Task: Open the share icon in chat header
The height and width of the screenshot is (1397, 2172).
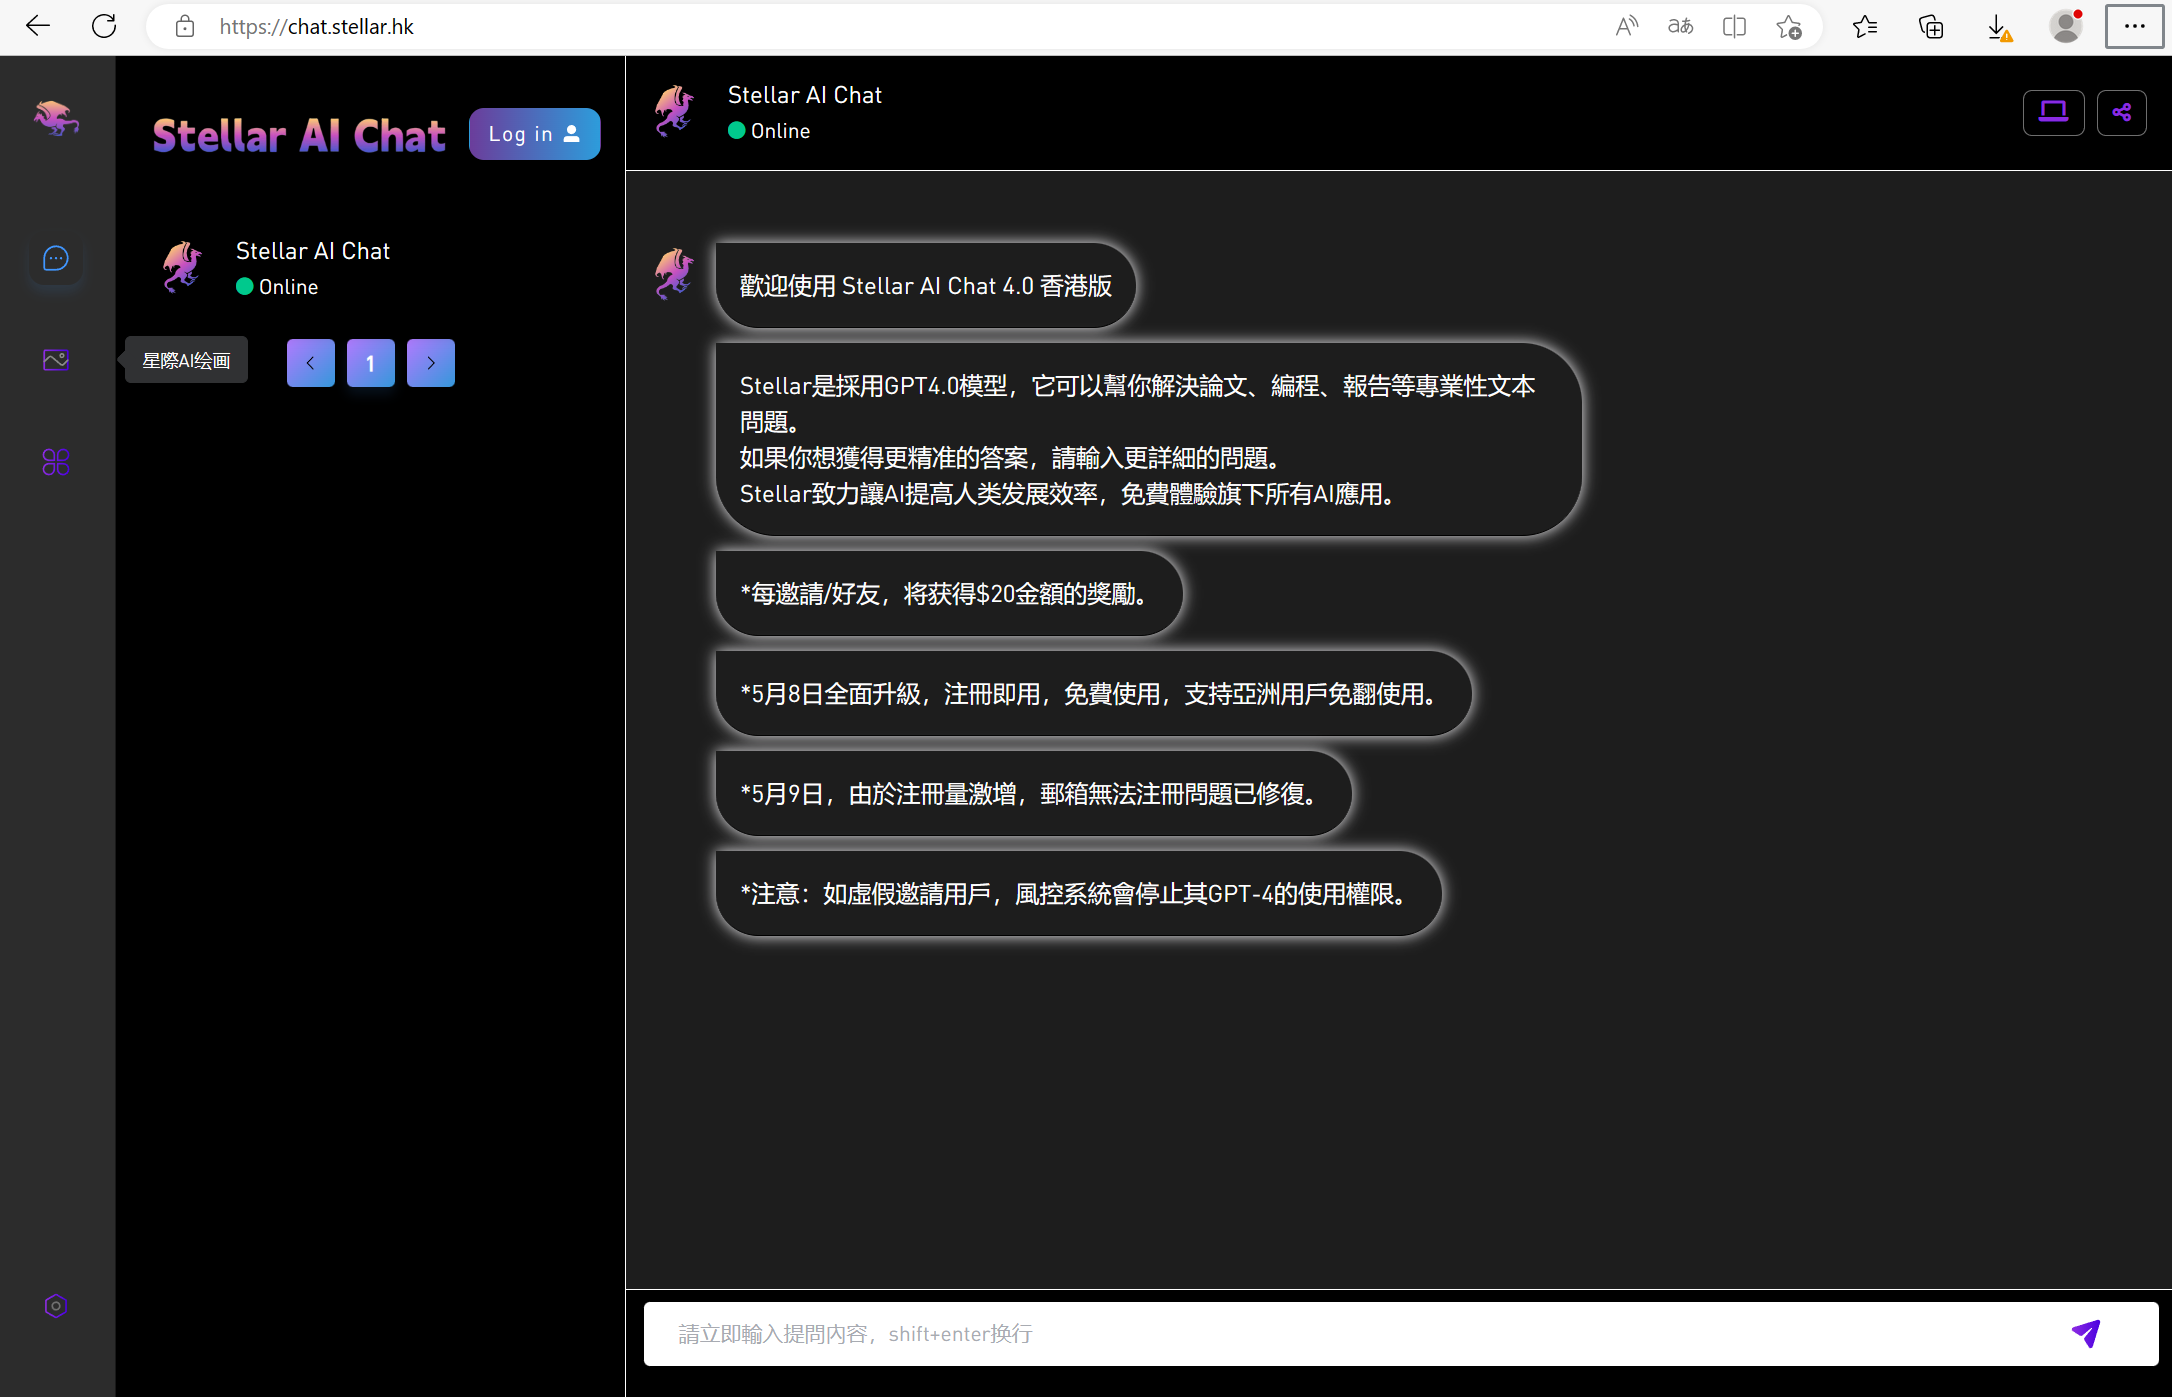Action: 2122,112
